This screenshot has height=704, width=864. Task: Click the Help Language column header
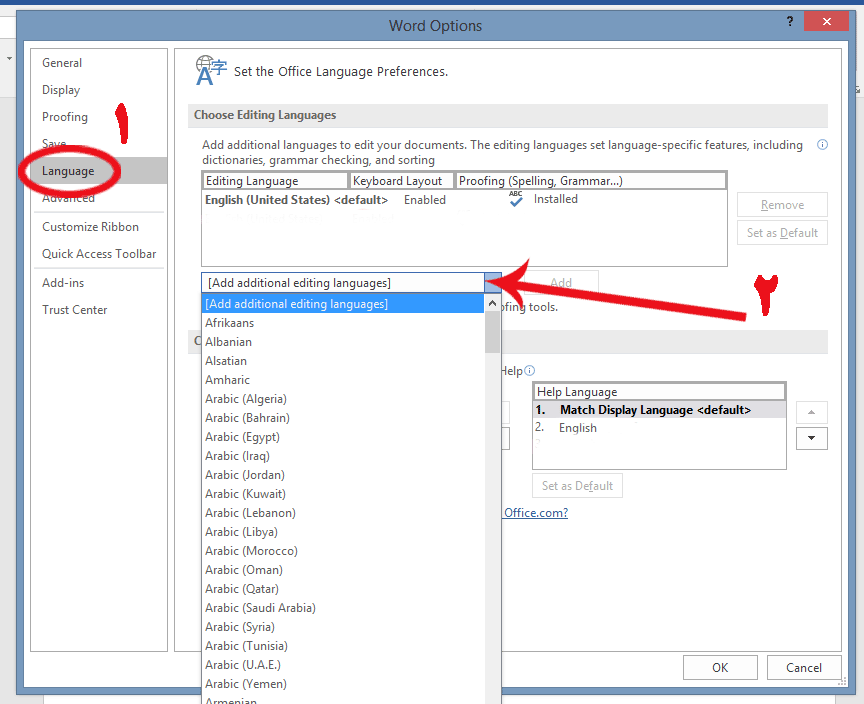point(659,392)
